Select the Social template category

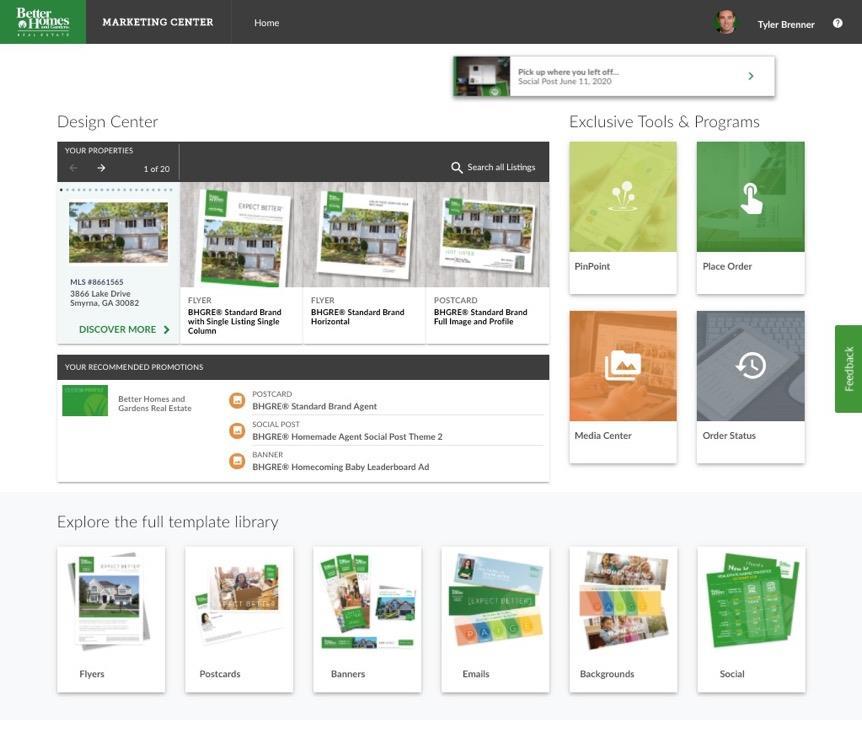752,619
